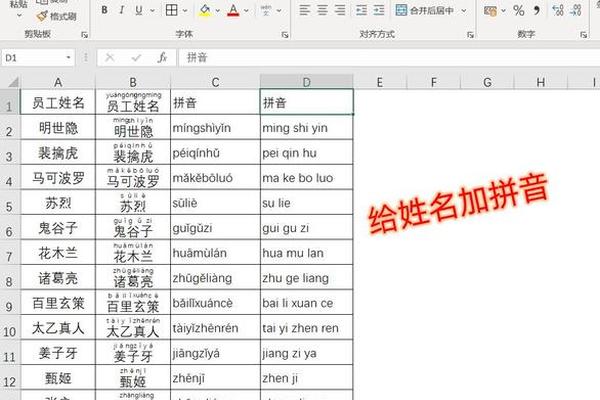
Task: Click the Insert Function fx icon
Action: pos(162,58)
